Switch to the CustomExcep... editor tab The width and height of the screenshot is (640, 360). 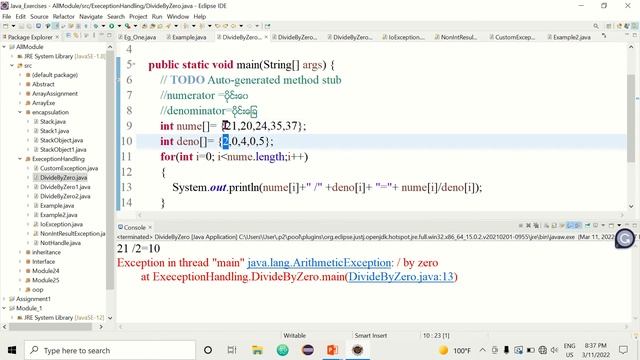511,37
